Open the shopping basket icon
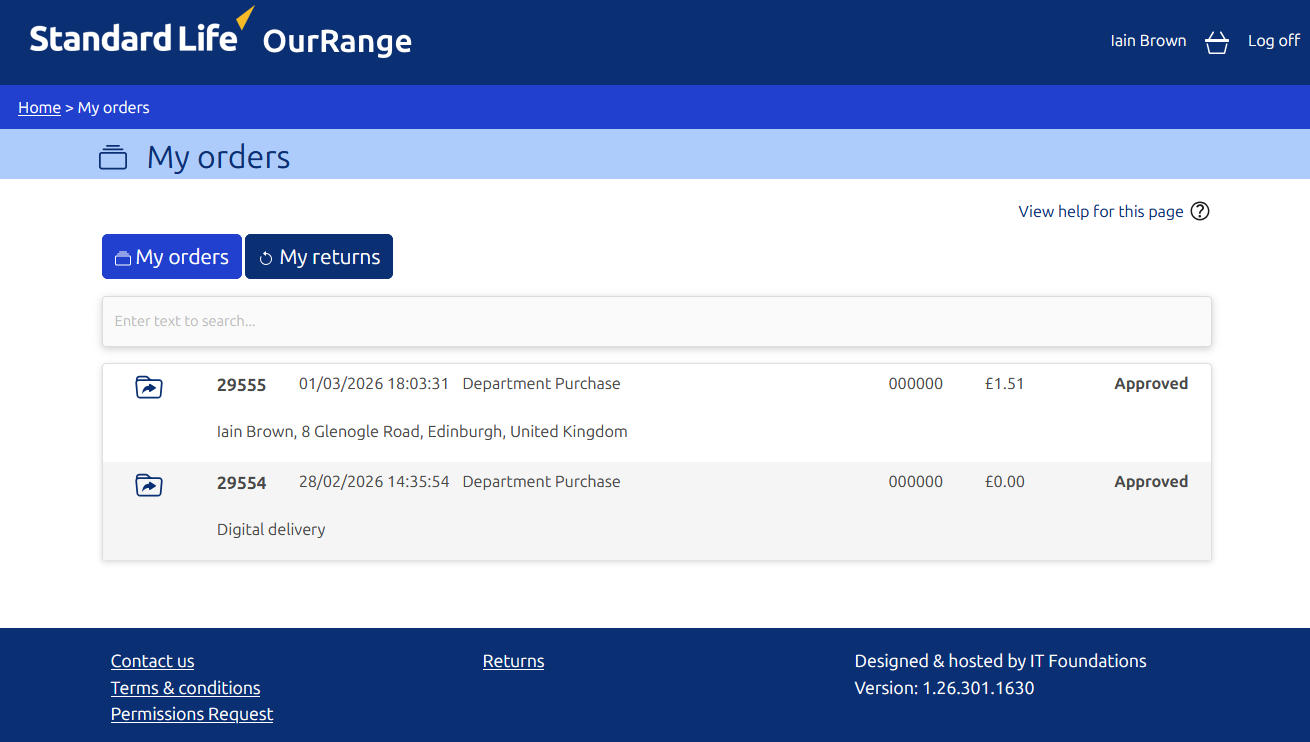This screenshot has width=1310, height=742. 1216,42
